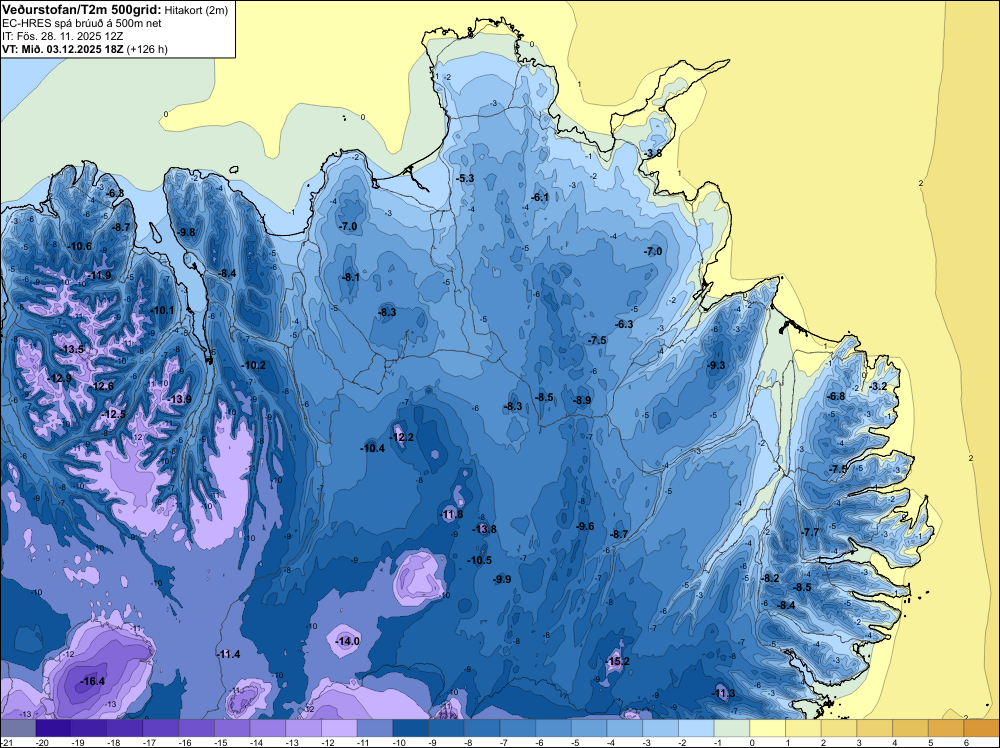Click the -8.2 temperature label

[770, 578]
